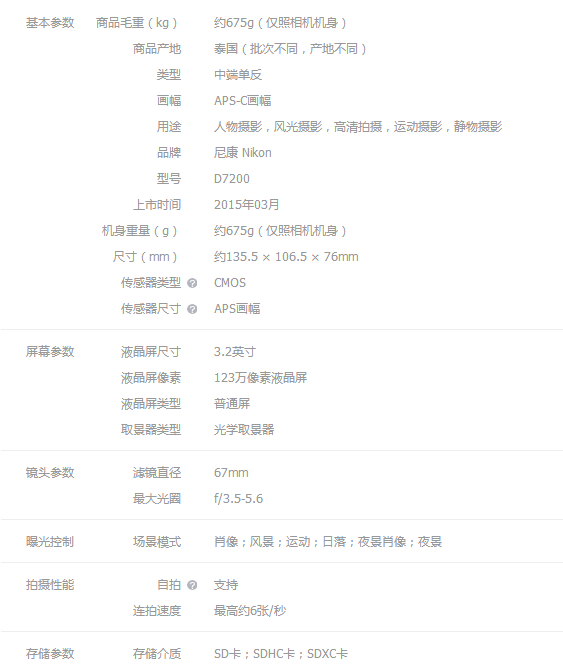Image resolution: width=563 pixels, height=672 pixels.
Task: Select the 基本参数 section heading
Action: (x=50, y=23)
